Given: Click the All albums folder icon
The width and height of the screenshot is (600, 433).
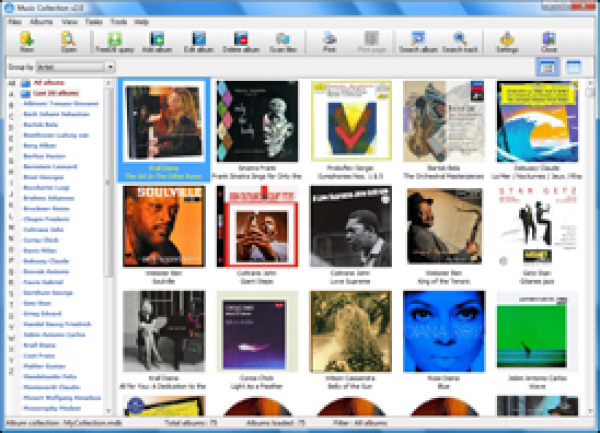Looking at the screenshot, I should tap(26, 83).
